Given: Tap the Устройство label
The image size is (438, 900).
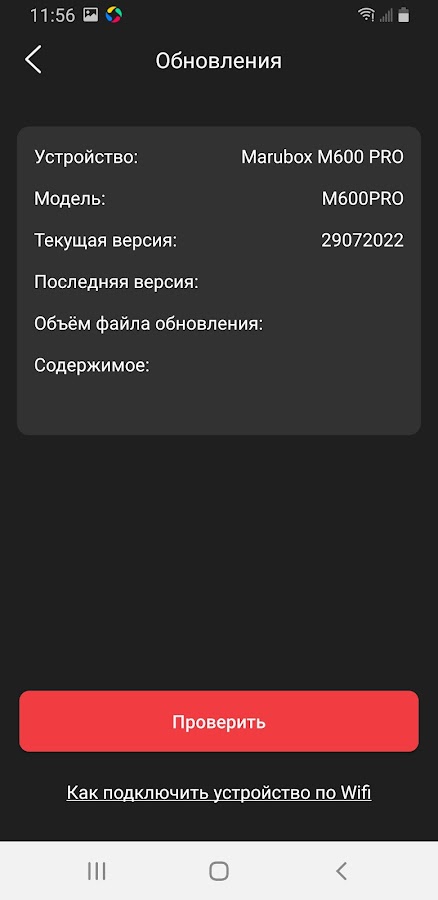Looking at the screenshot, I should point(86,157).
